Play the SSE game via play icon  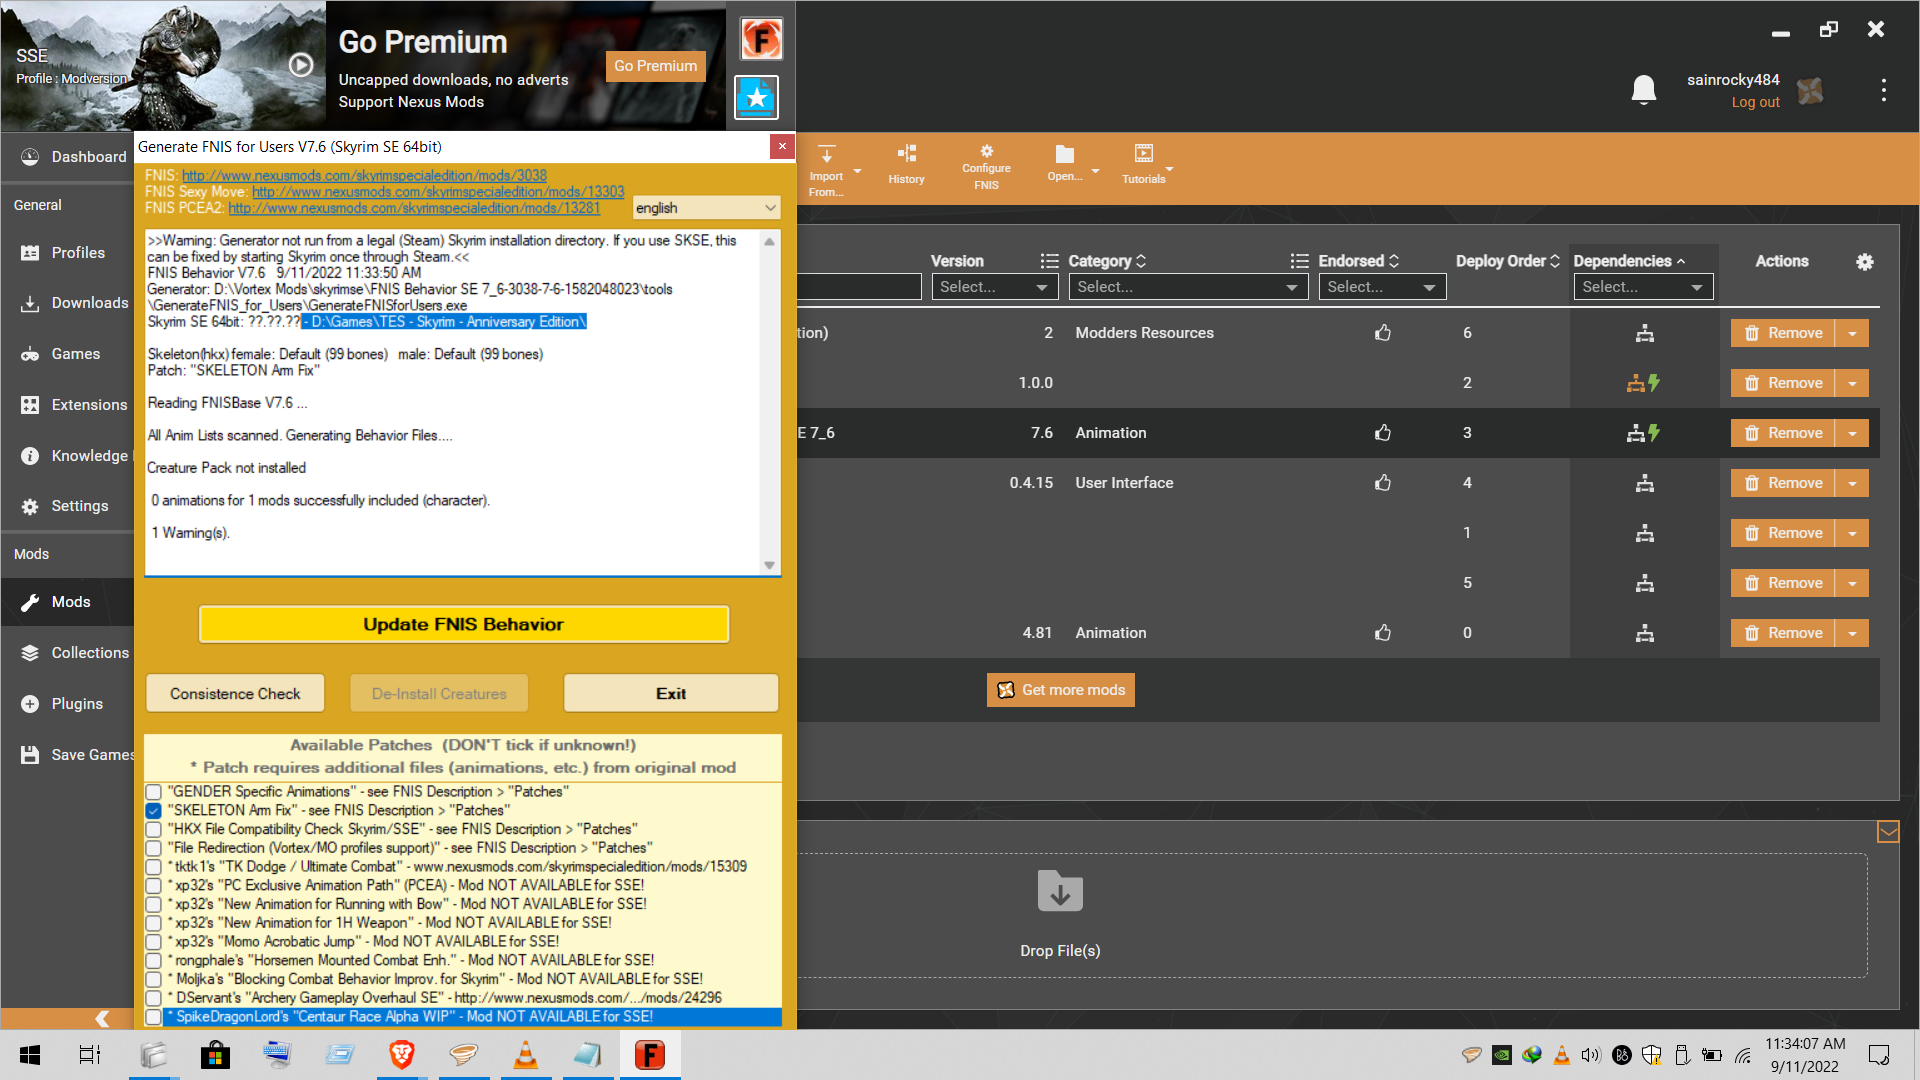[301, 65]
